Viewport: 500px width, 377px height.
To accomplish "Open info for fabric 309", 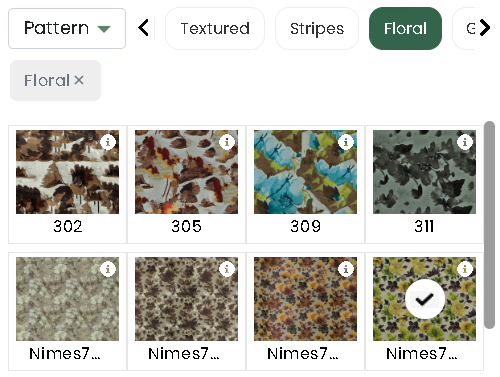I will coord(346,142).
